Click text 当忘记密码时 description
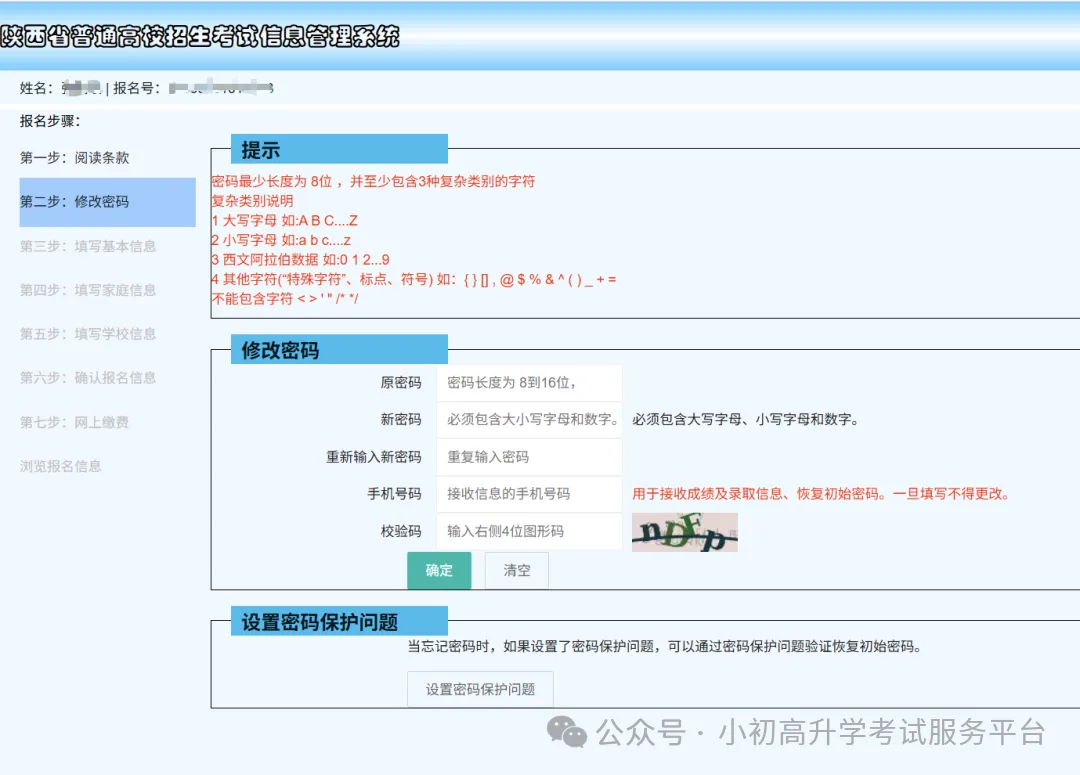Viewport: 1080px width, 775px height. [665, 646]
